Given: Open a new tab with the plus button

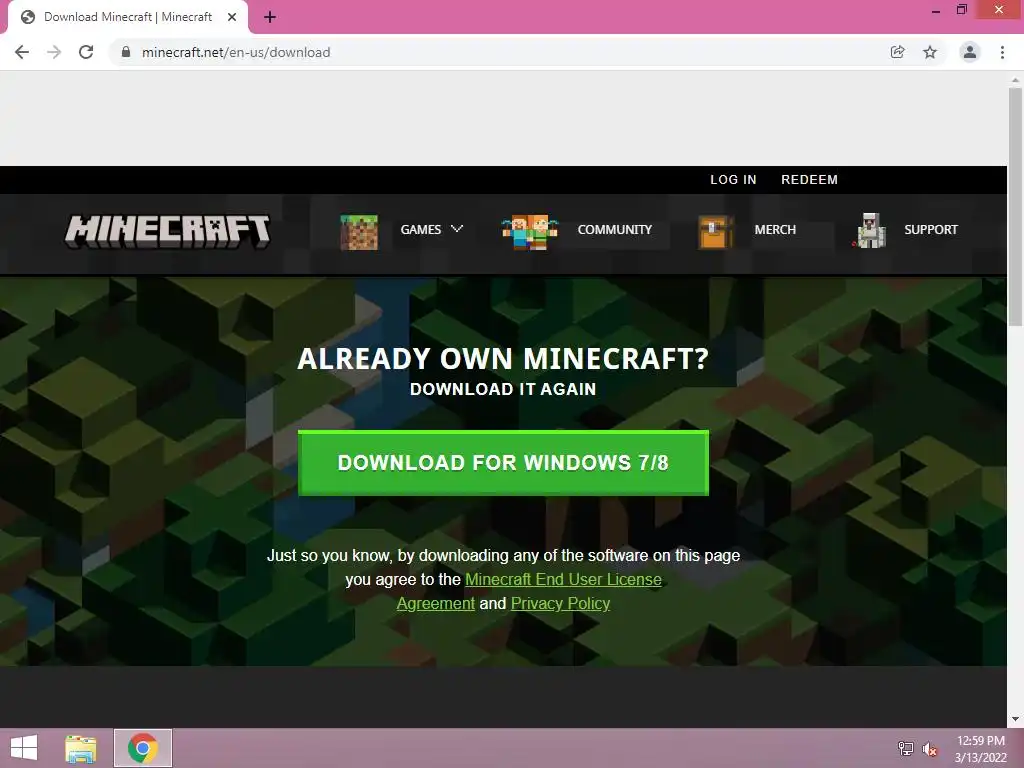Looking at the screenshot, I should tap(270, 17).
